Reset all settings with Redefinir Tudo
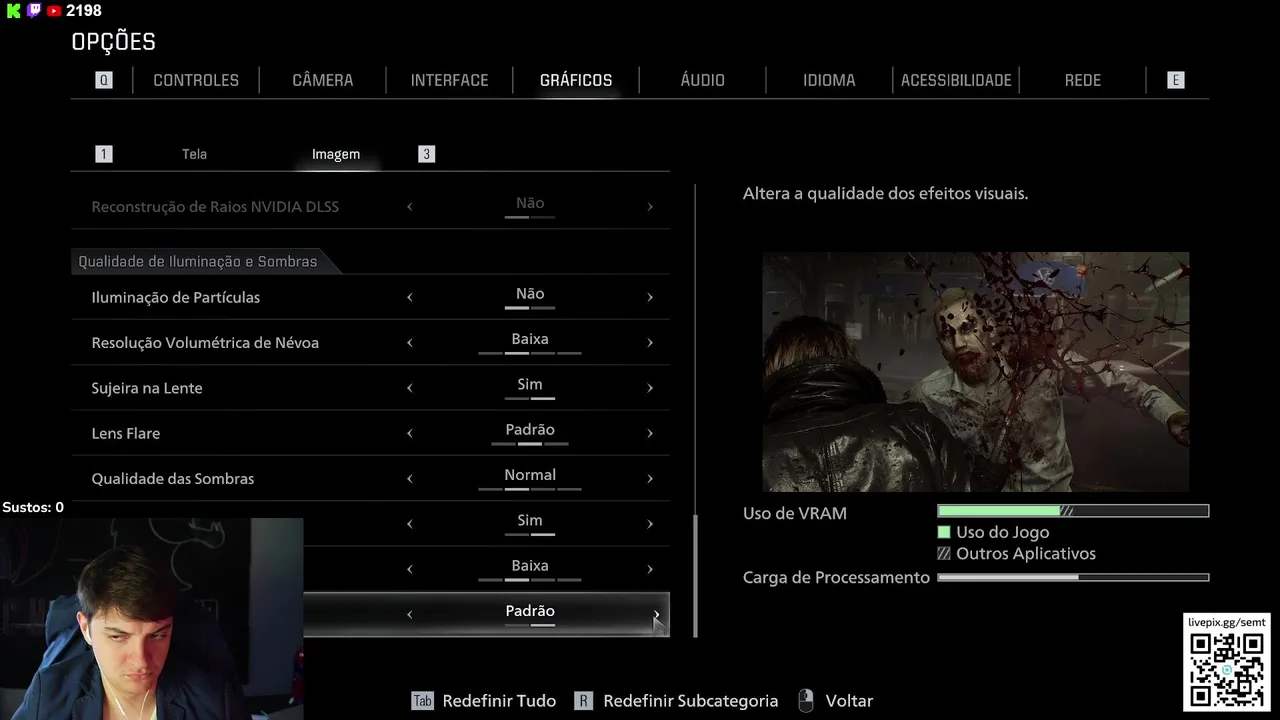The width and height of the screenshot is (1280, 720). [x=499, y=701]
